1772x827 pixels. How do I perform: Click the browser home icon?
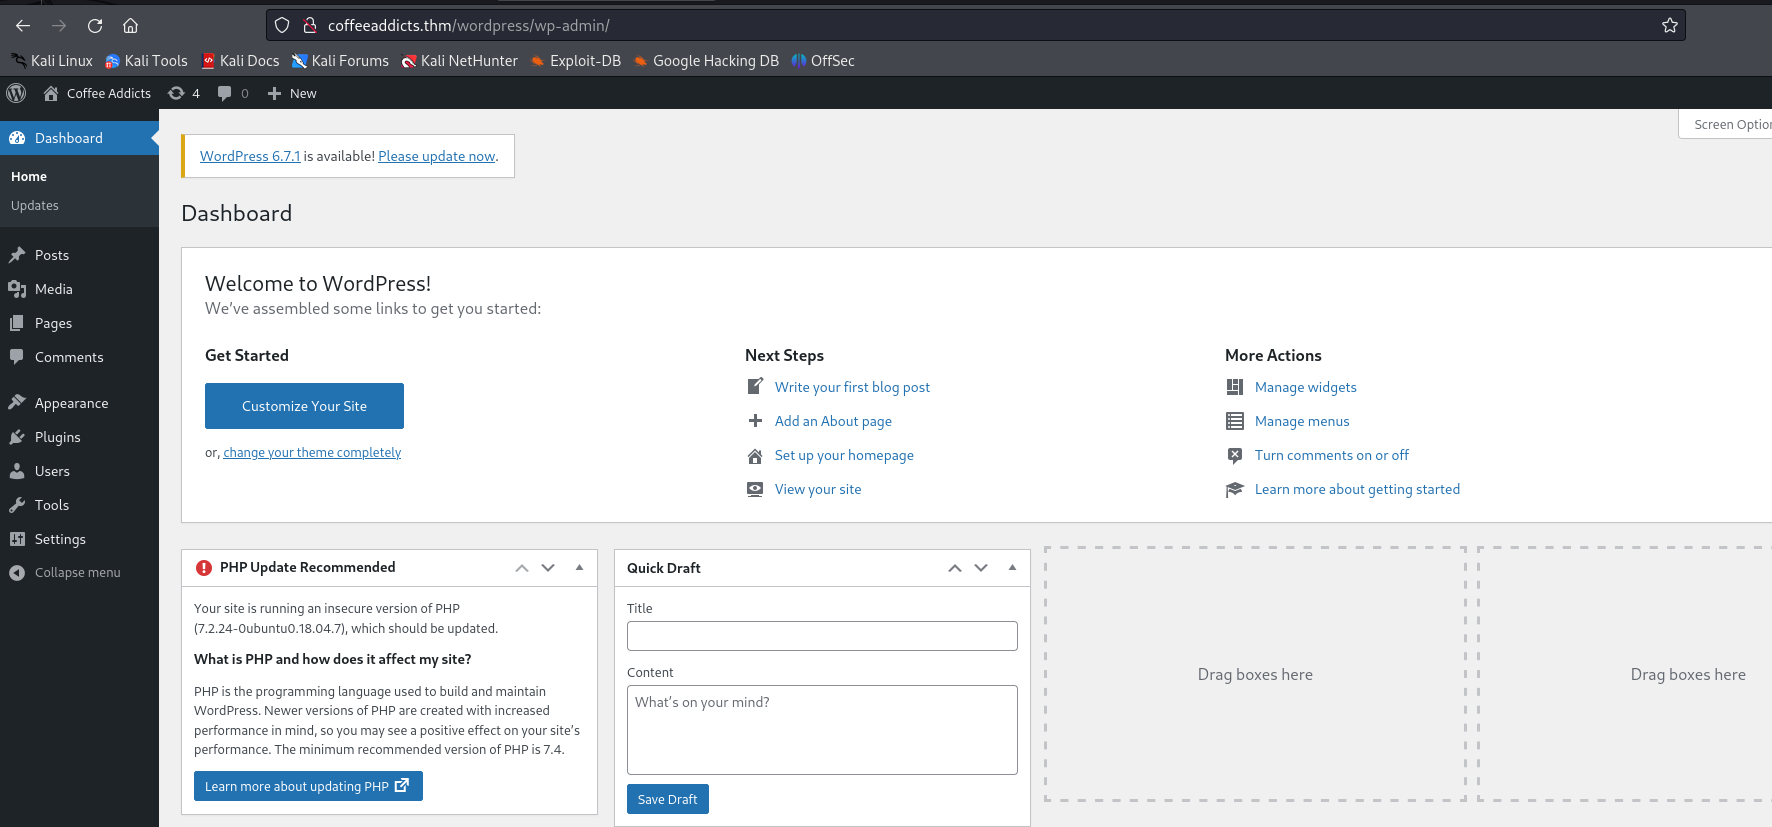pyautogui.click(x=130, y=26)
